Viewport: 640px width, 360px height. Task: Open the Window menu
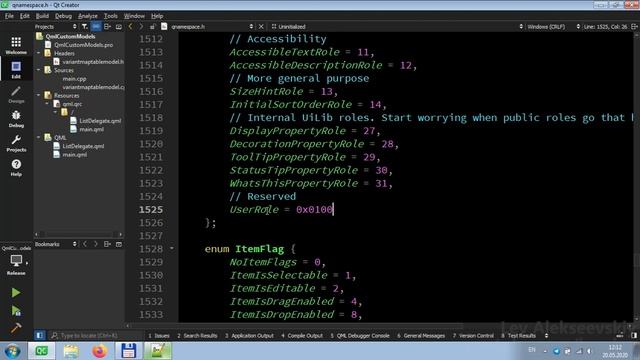(134, 16)
